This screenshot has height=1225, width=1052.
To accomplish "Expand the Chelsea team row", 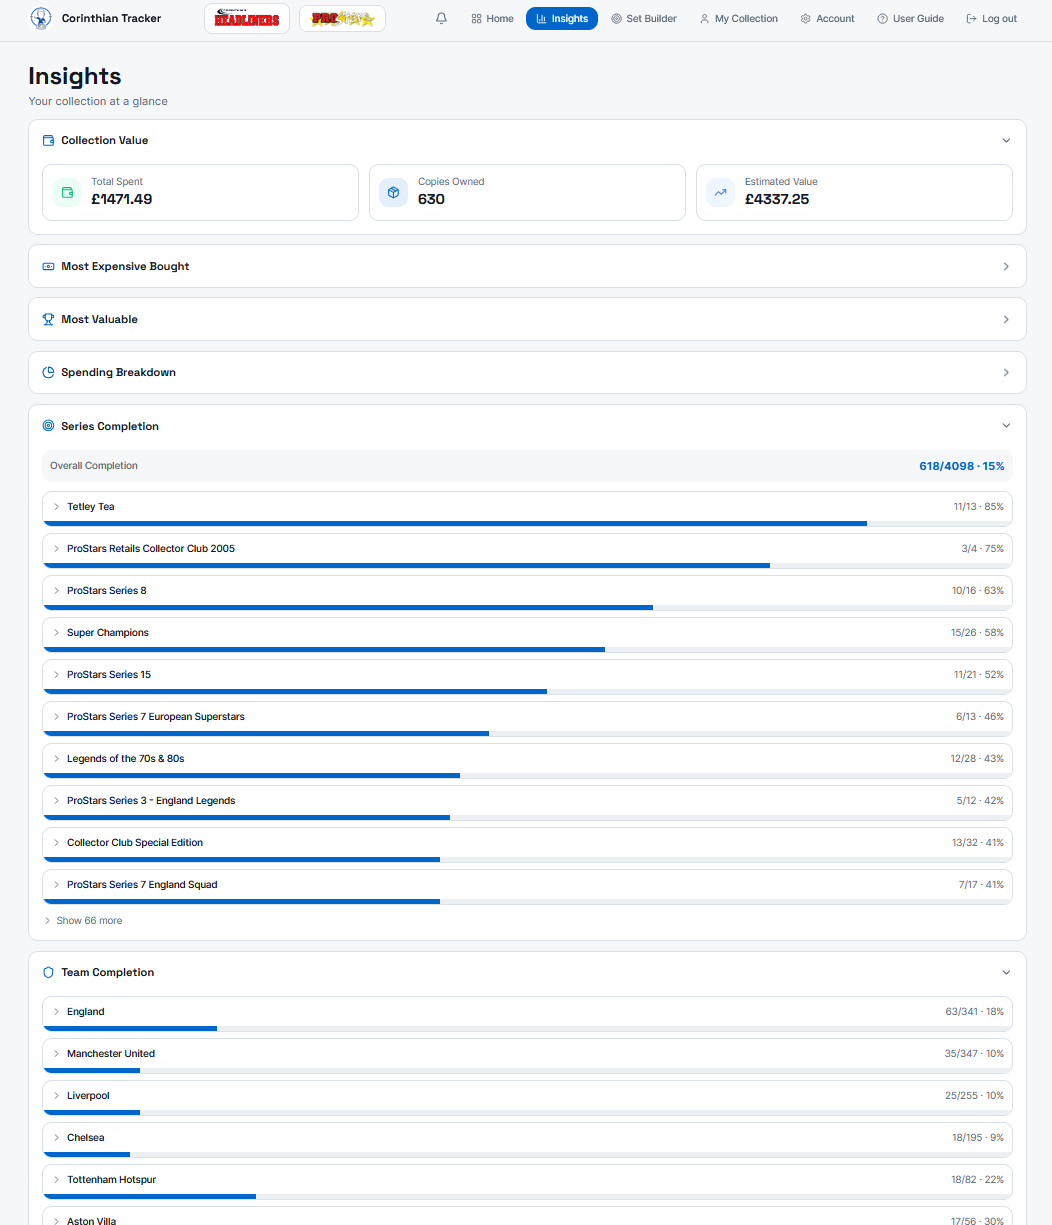I will [527, 1138].
